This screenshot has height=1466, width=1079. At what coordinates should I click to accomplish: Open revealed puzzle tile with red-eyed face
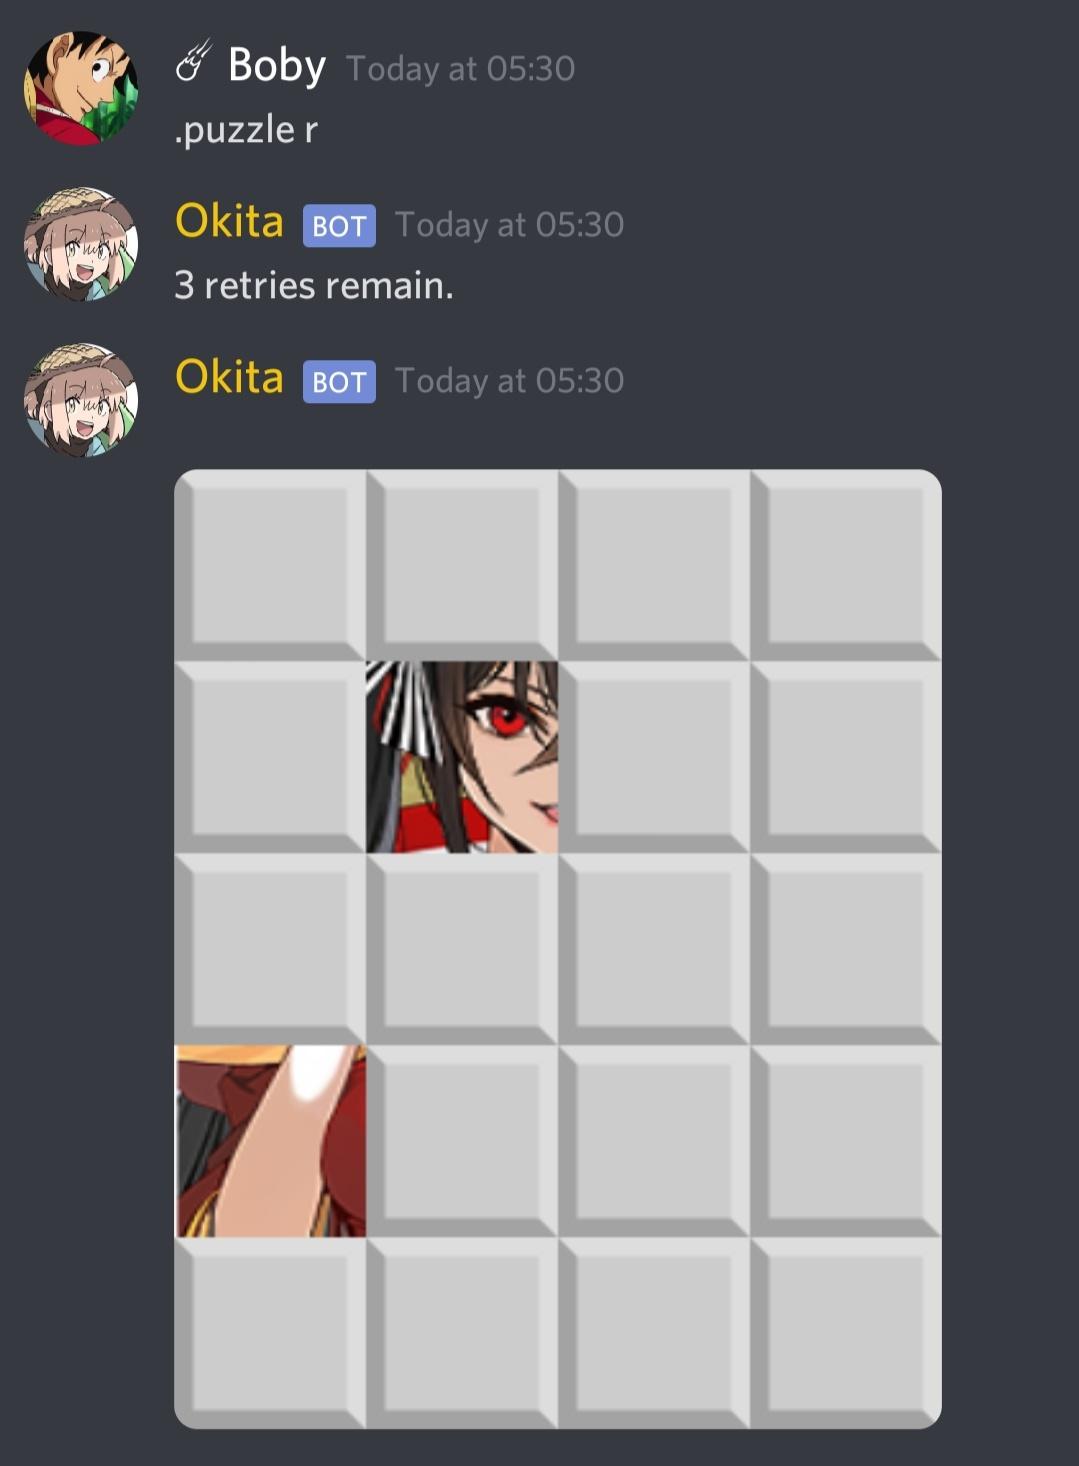click(x=462, y=757)
